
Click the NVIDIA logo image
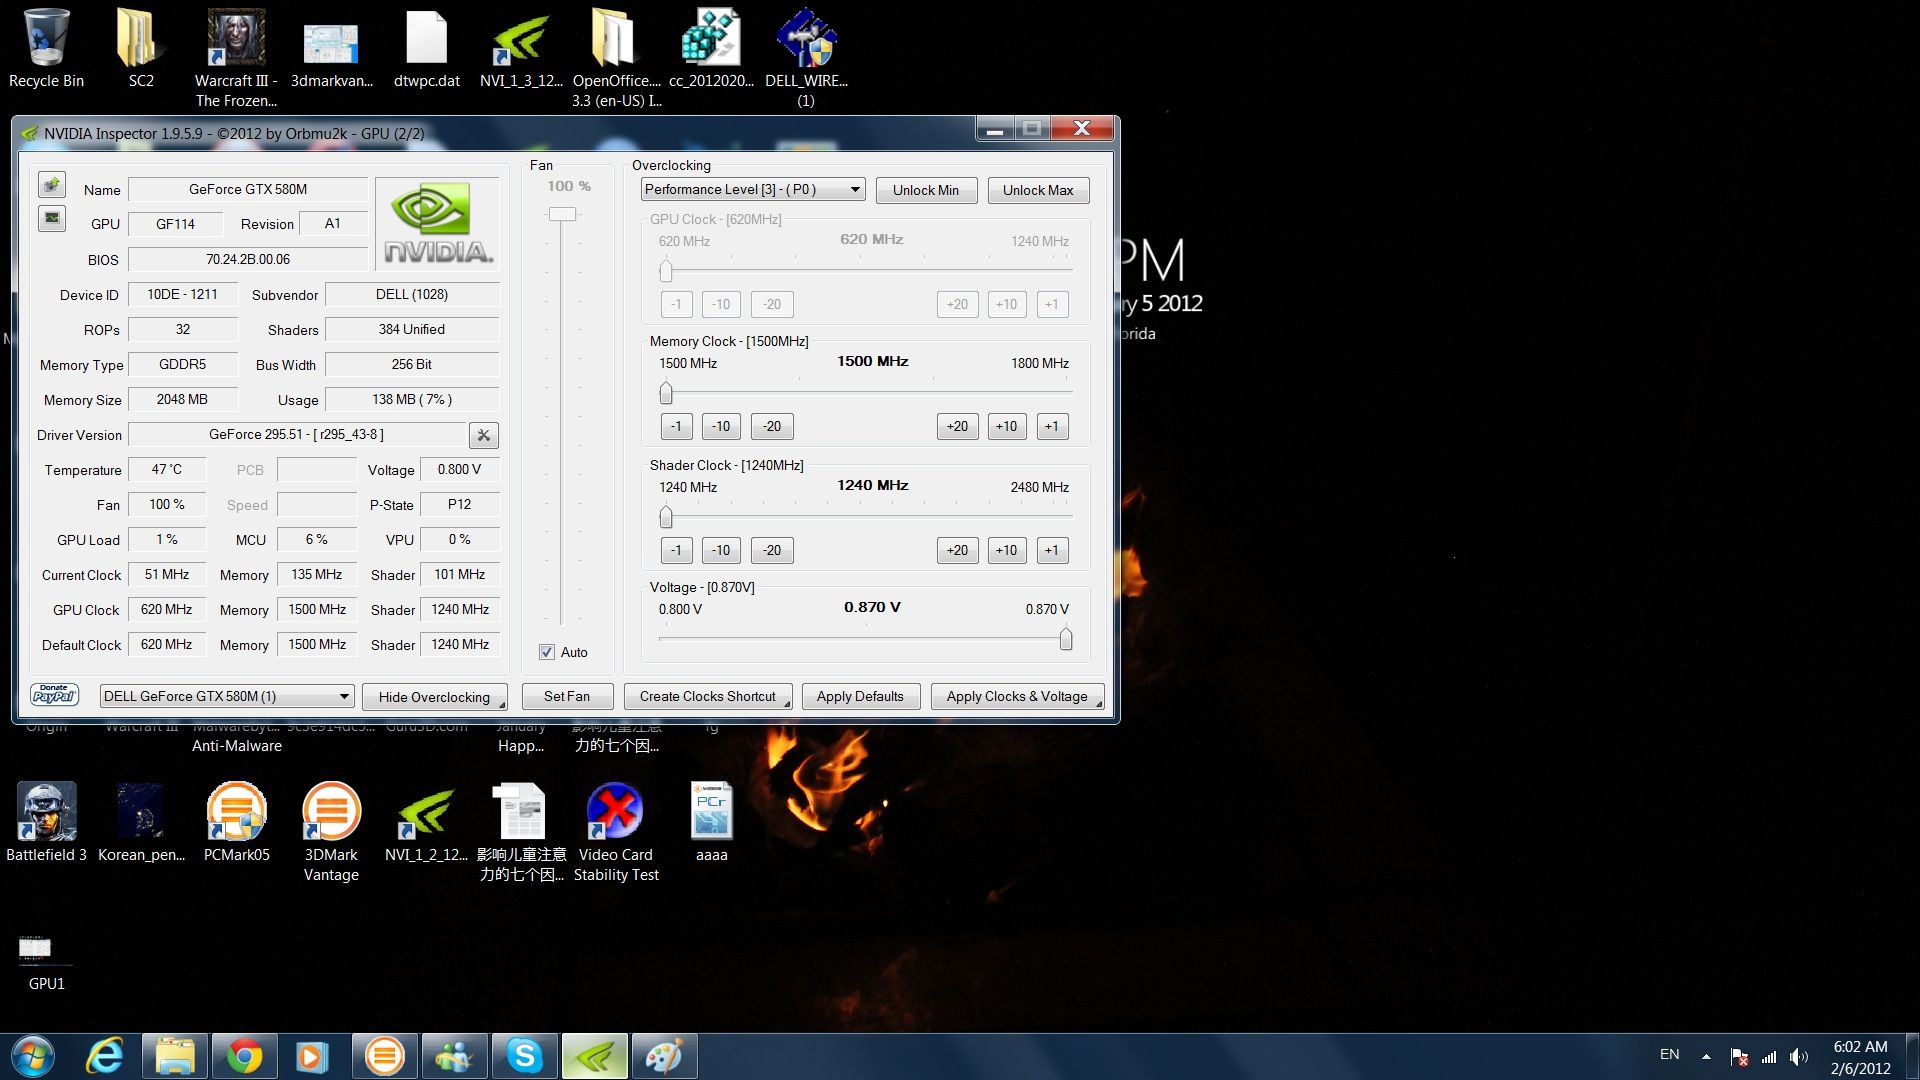pyautogui.click(x=437, y=224)
